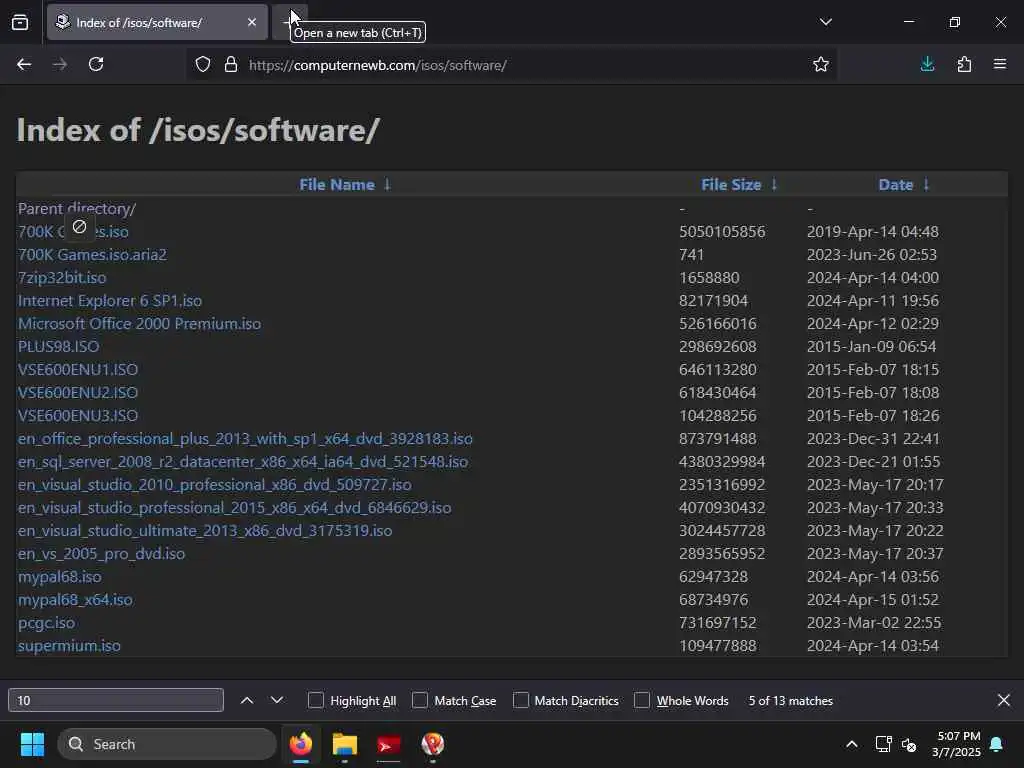Jump to next find match
Screen dimensions: 1024x768
277,700
